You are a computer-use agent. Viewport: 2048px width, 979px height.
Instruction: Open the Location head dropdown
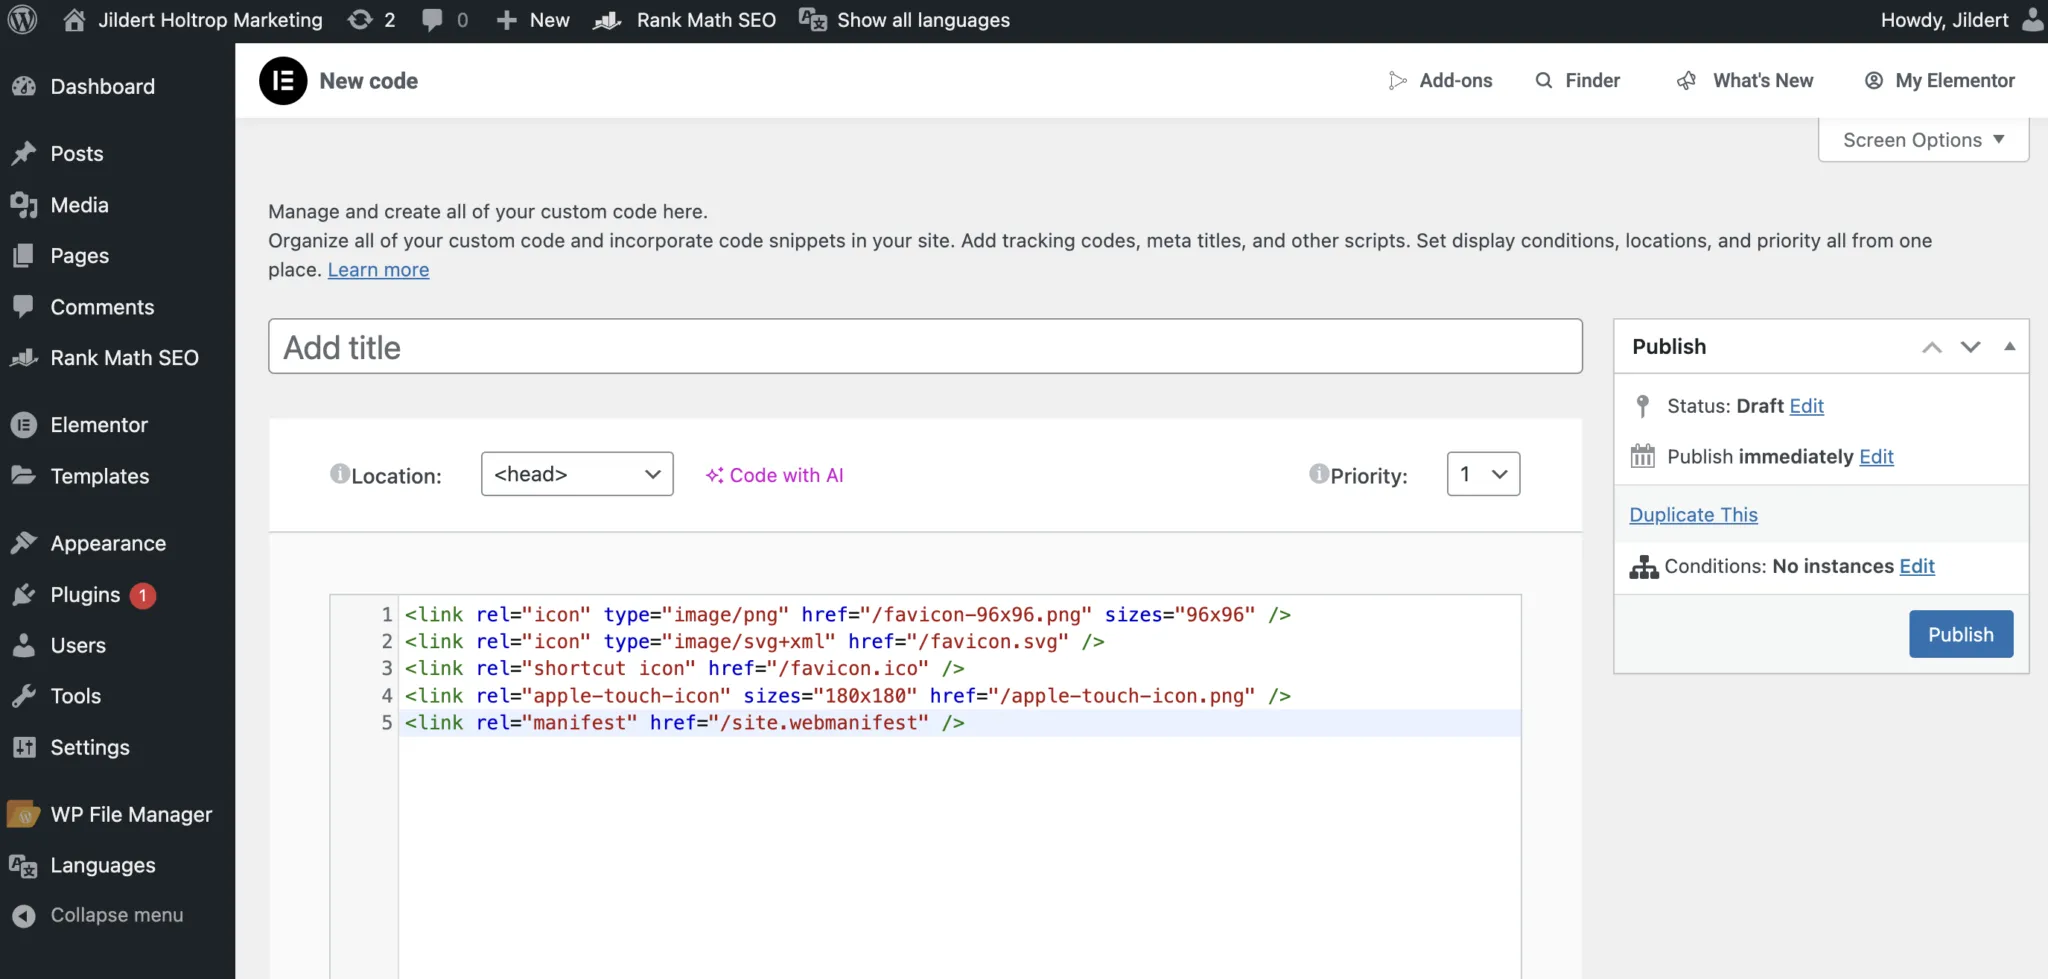click(x=576, y=474)
